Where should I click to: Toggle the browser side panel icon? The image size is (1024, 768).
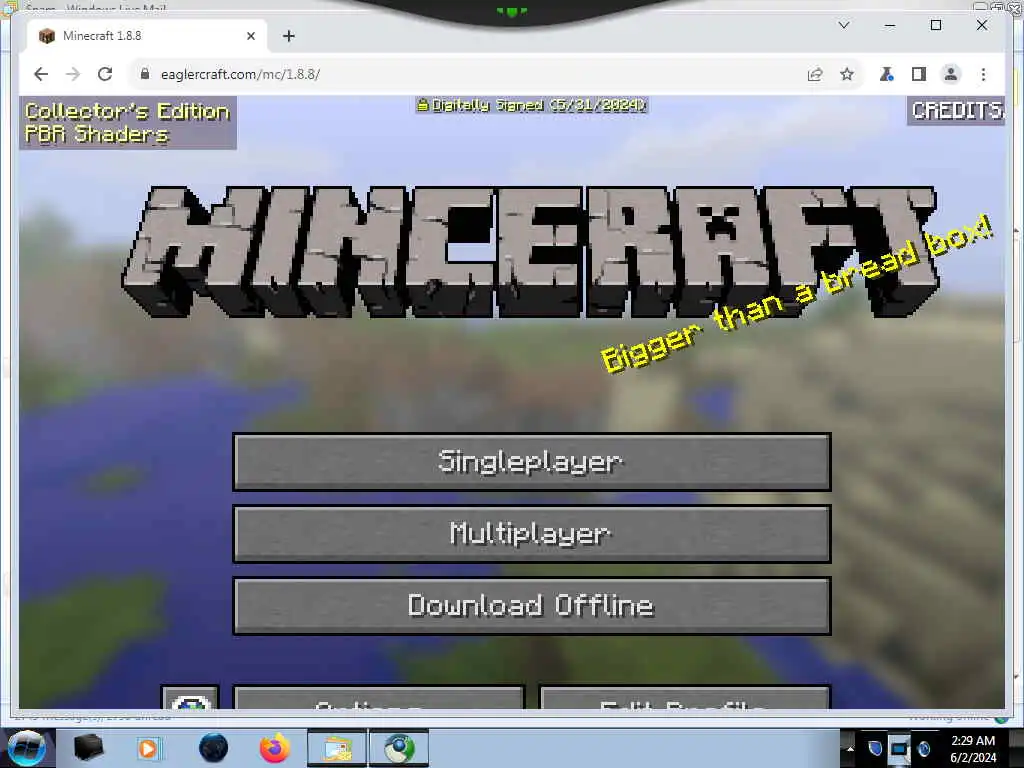pyautogui.click(x=919, y=74)
